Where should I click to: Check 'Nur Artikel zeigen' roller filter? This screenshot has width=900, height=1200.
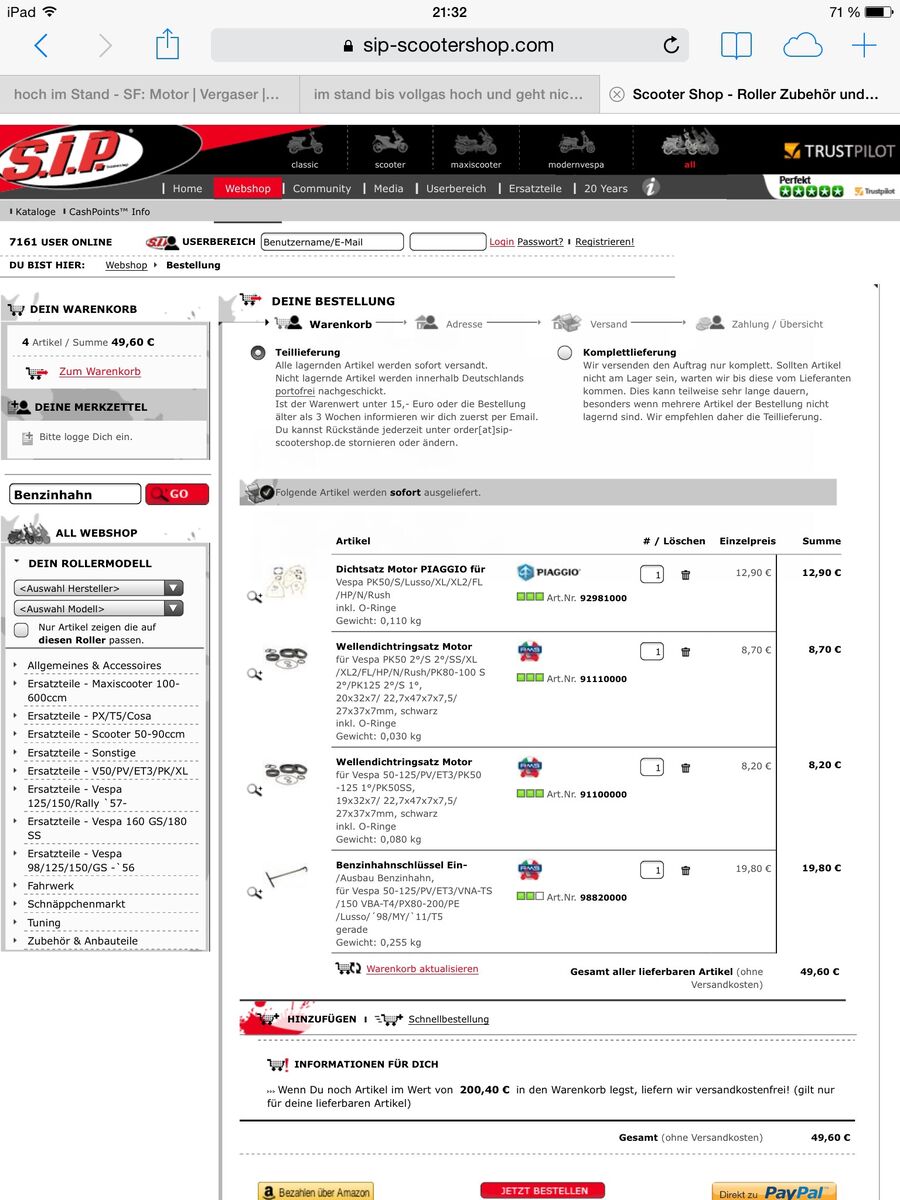click(x=21, y=630)
